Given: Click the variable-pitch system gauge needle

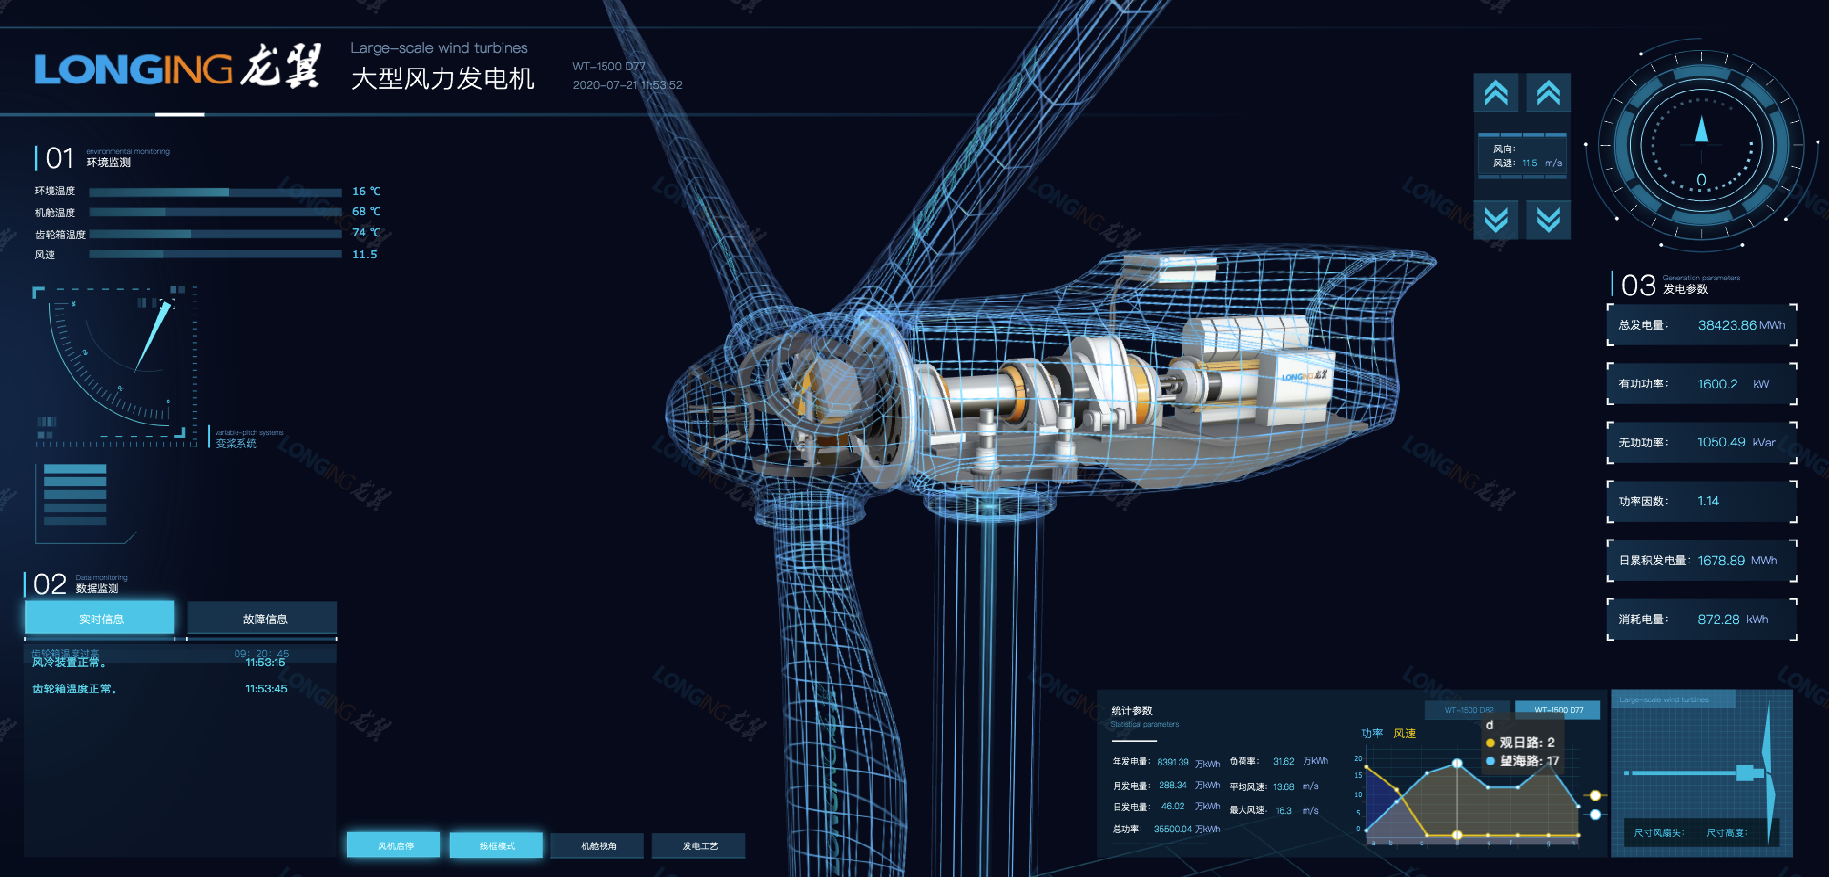Looking at the screenshot, I should point(154,337).
